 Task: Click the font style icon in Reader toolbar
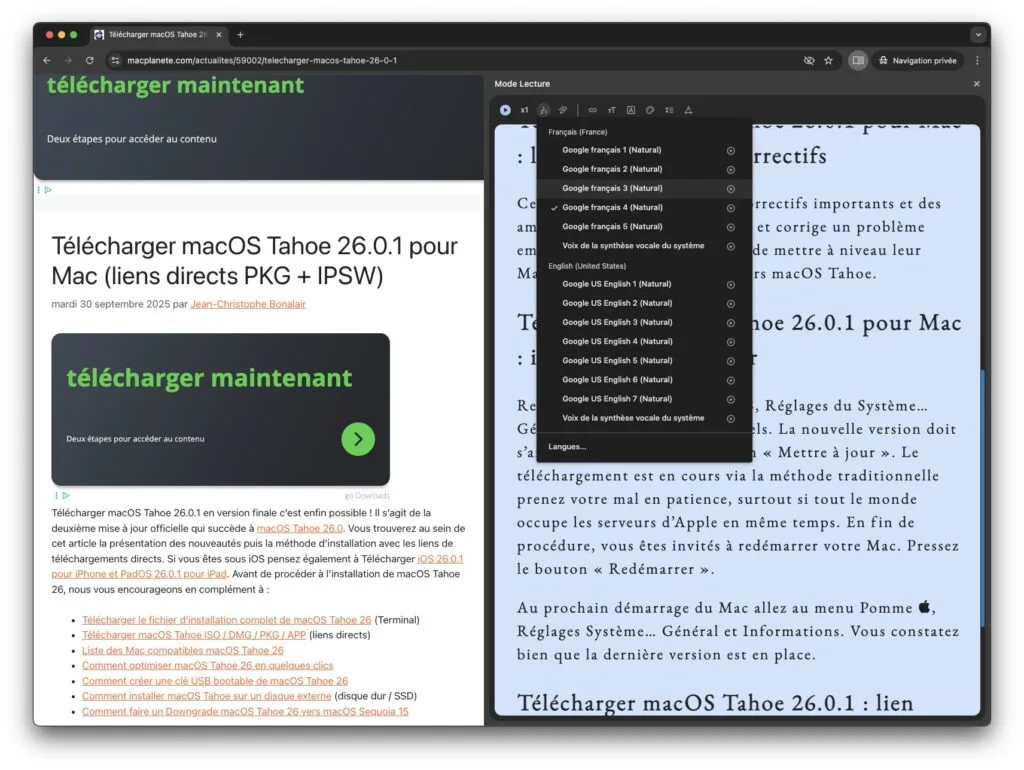pyautogui.click(x=631, y=110)
